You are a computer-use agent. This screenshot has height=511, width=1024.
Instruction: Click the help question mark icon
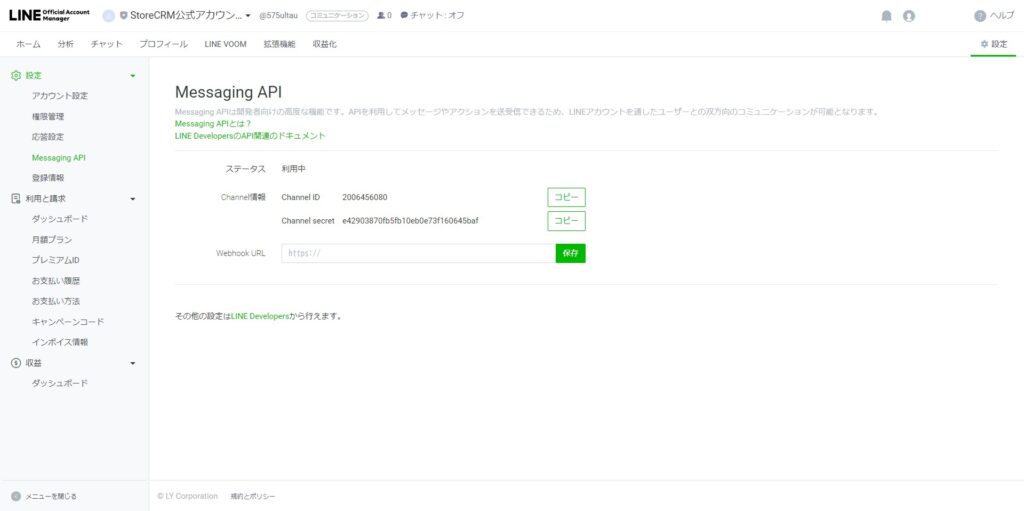pyautogui.click(x=980, y=16)
